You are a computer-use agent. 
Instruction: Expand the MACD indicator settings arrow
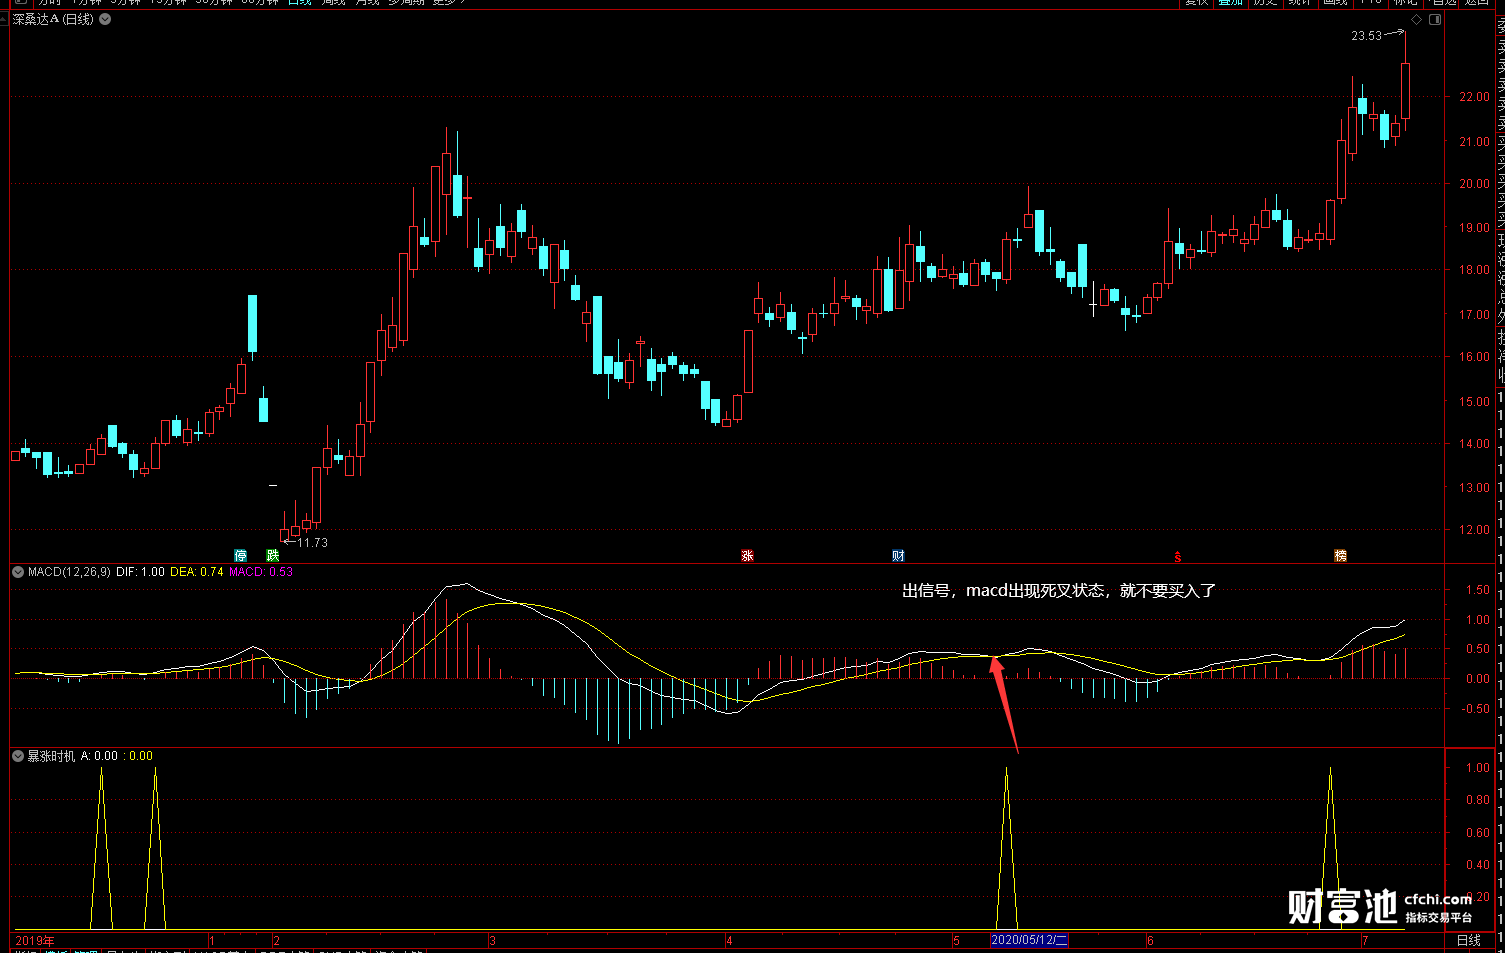point(18,572)
